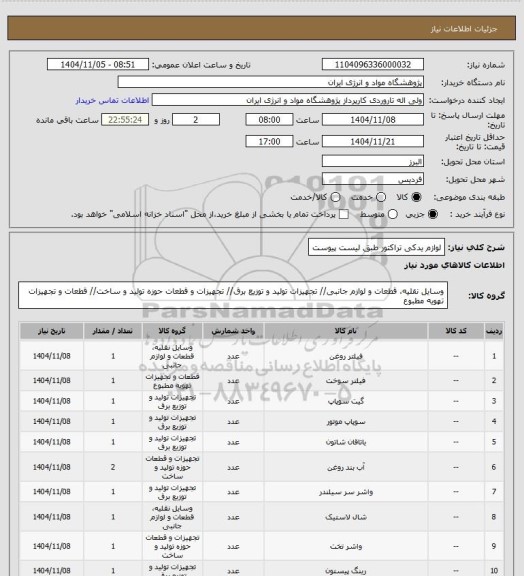Image resolution: width=524 pixels, height=576 pixels.
Task: Click the تعداد / مقدار column header
Action: click(x=113, y=331)
